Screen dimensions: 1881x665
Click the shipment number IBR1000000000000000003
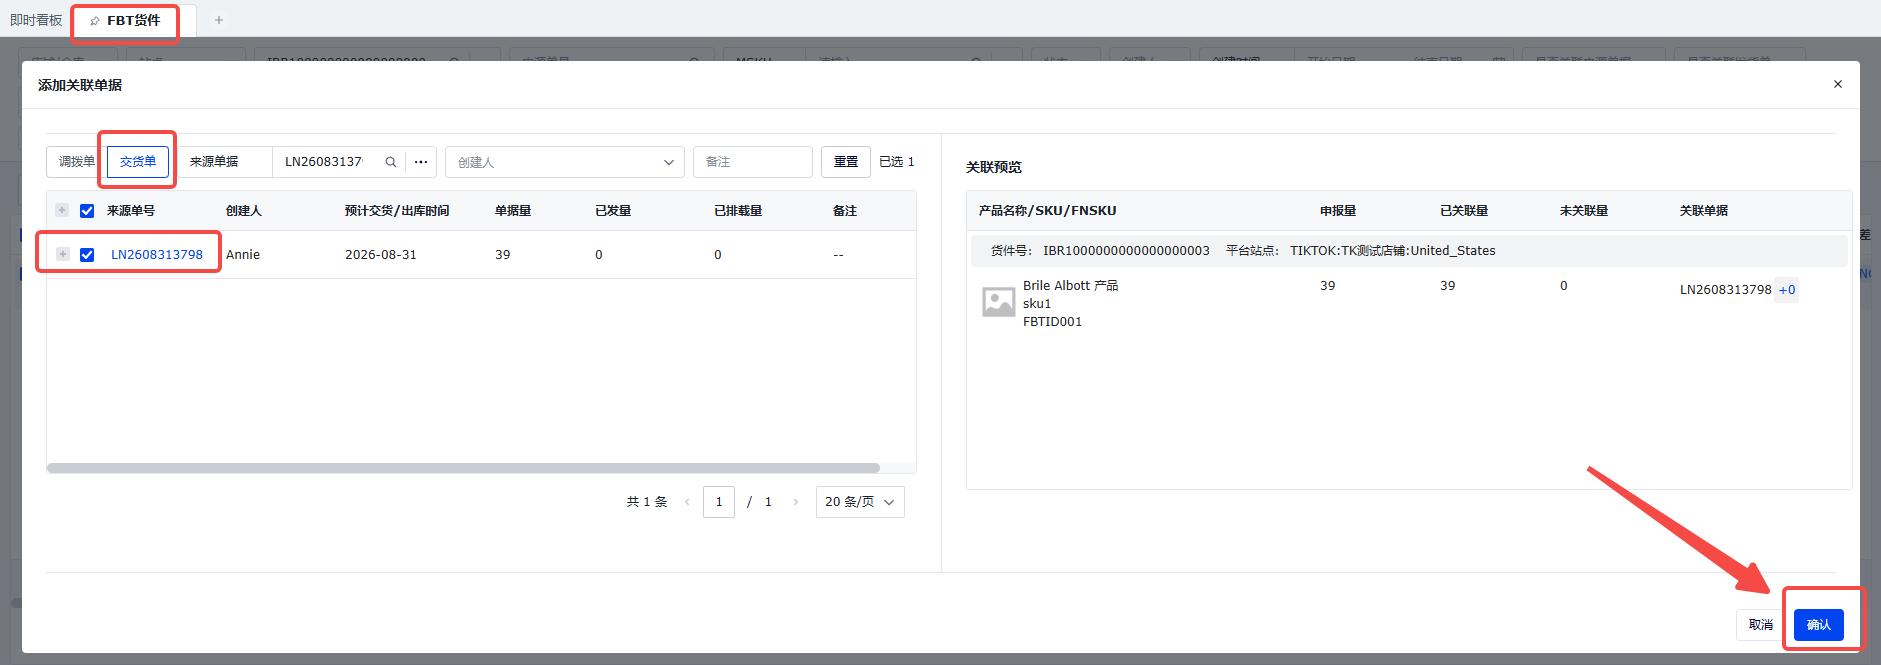pyautogui.click(x=1126, y=251)
